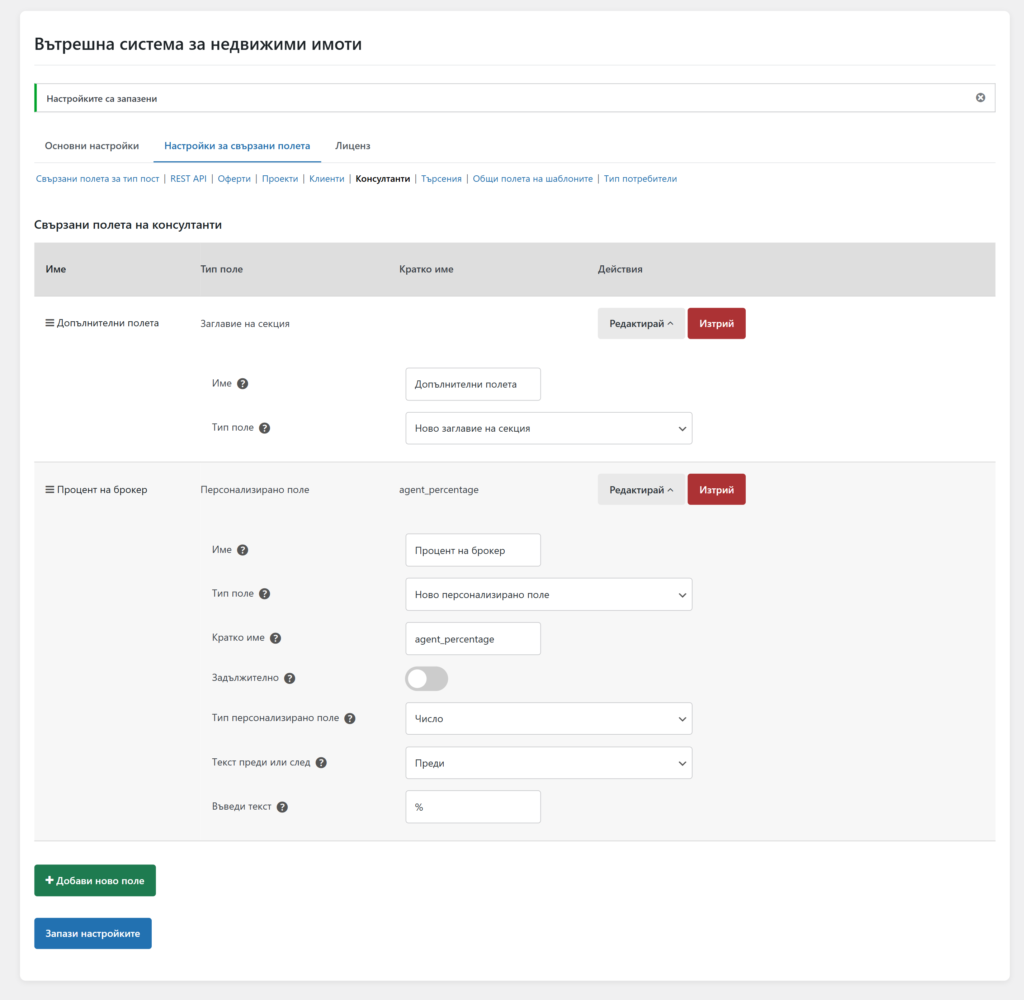This screenshot has height=1000, width=1024.
Task: Click help icon beside Въведи текст
Action: point(282,807)
